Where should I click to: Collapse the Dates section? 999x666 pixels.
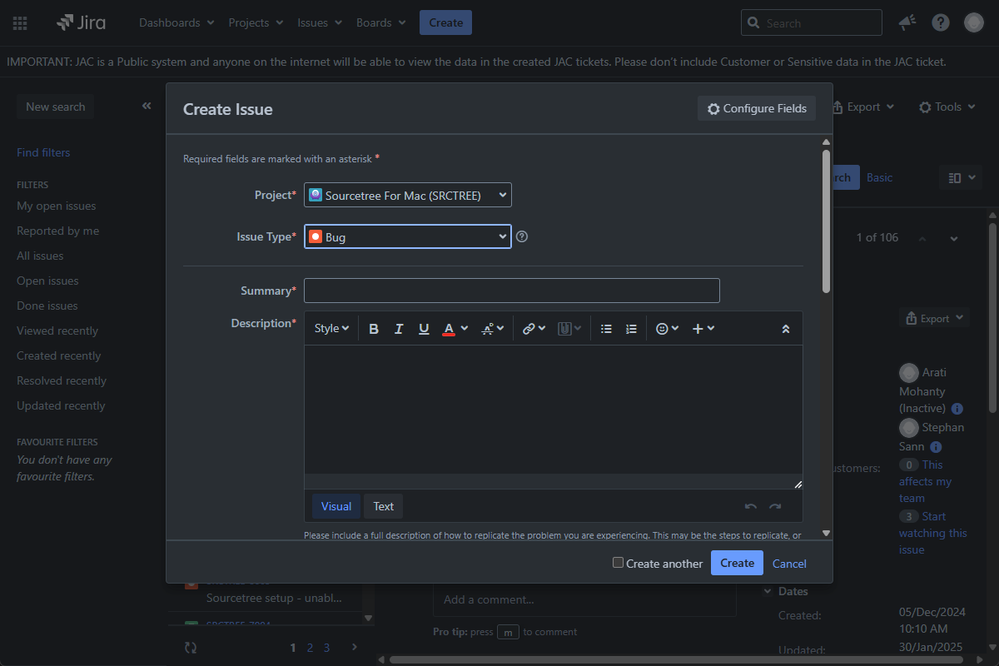pyautogui.click(x=767, y=591)
